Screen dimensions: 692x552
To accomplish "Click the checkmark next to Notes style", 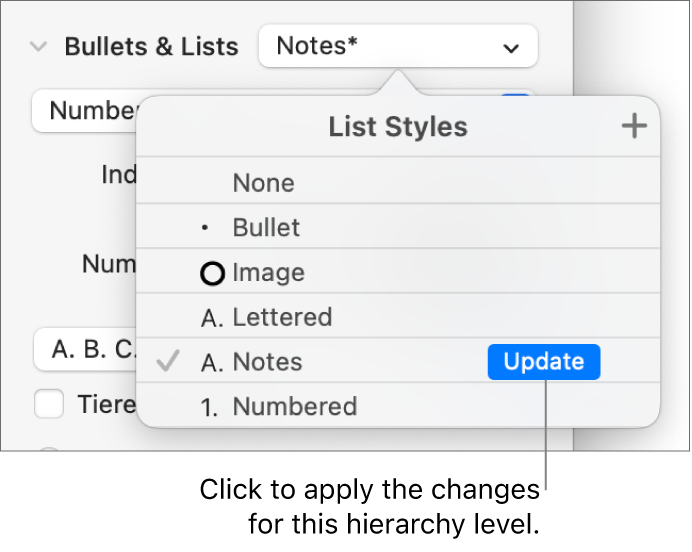I will pos(169,362).
